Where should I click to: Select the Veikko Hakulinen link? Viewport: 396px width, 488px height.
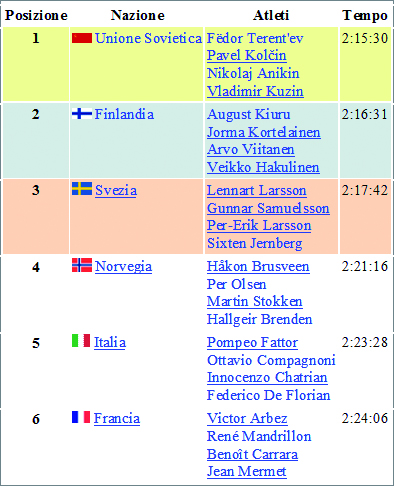point(263,167)
